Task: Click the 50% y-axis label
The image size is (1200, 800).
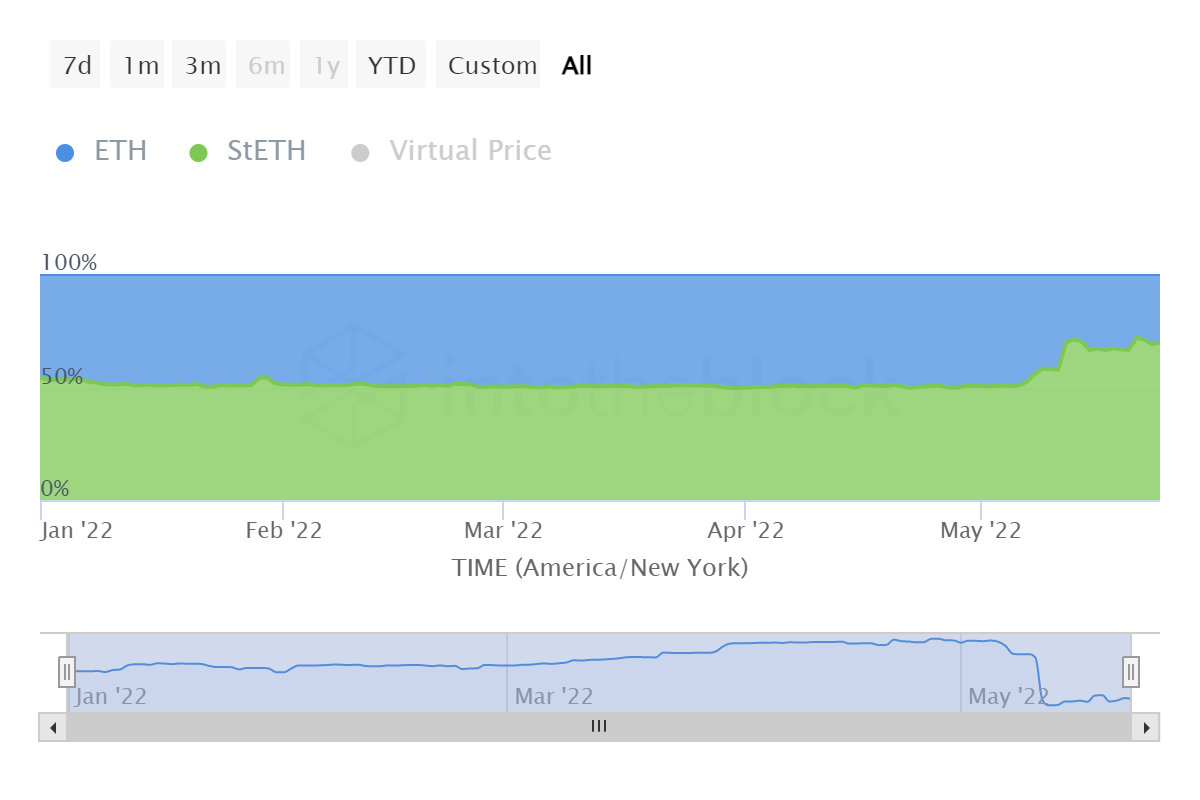Action: [62, 377]
